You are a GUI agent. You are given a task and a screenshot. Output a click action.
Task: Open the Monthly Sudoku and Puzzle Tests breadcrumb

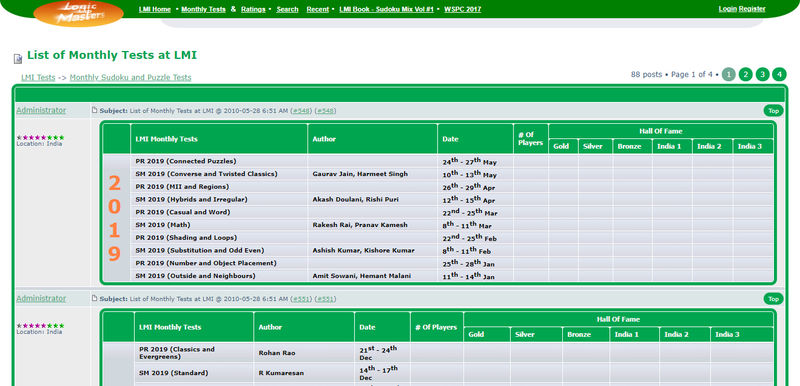pos(131,78)
